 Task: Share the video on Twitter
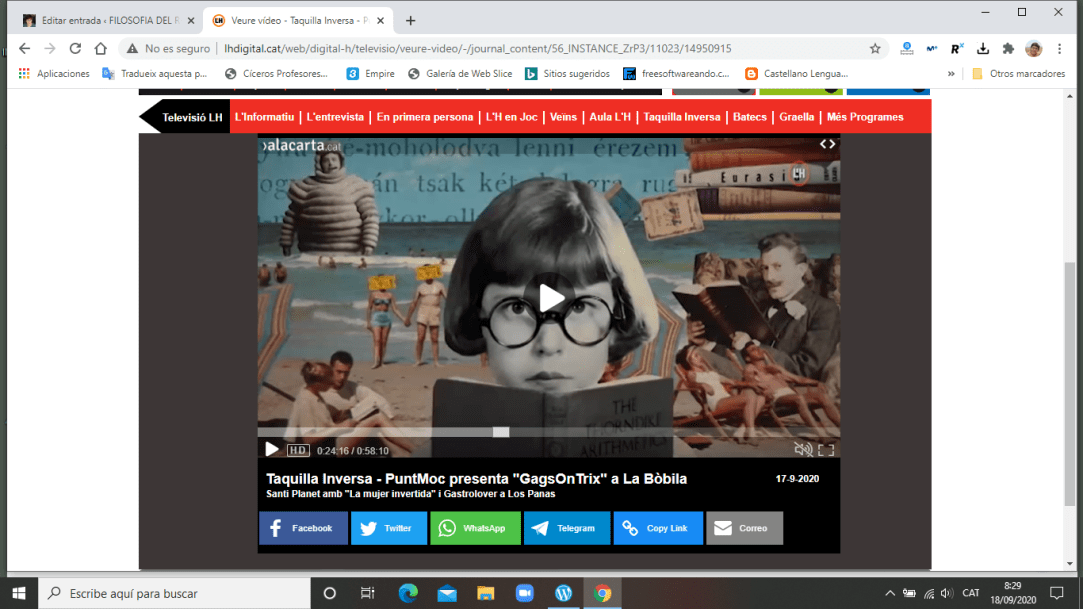pyautogui.click(x=388, y=528)
